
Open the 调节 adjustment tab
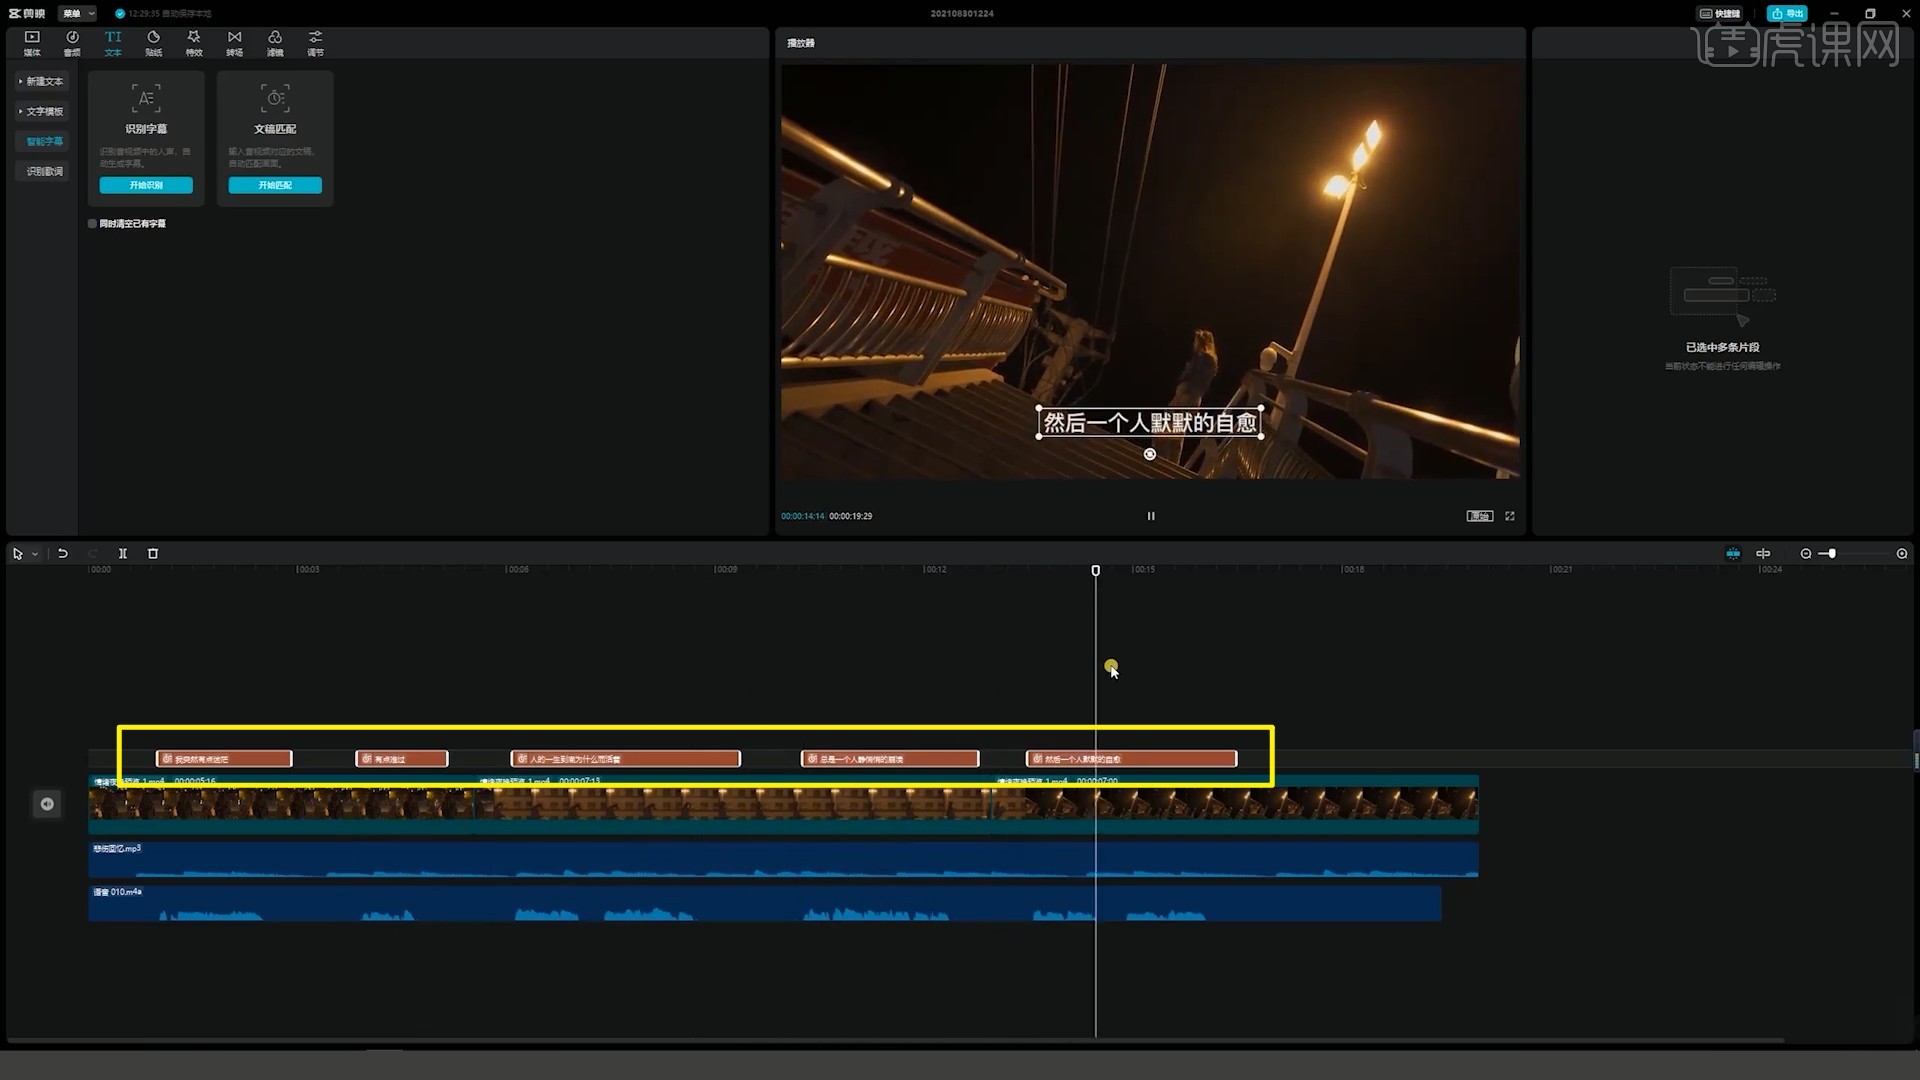click(315, 43)
